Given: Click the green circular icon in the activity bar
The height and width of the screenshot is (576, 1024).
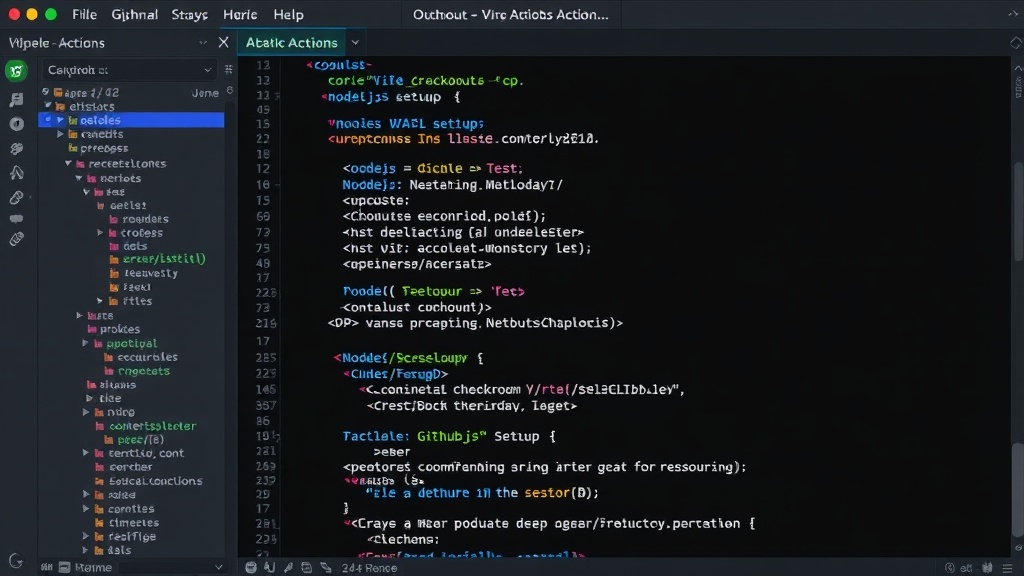Looking at the screenshot, I should coord(16,71).
